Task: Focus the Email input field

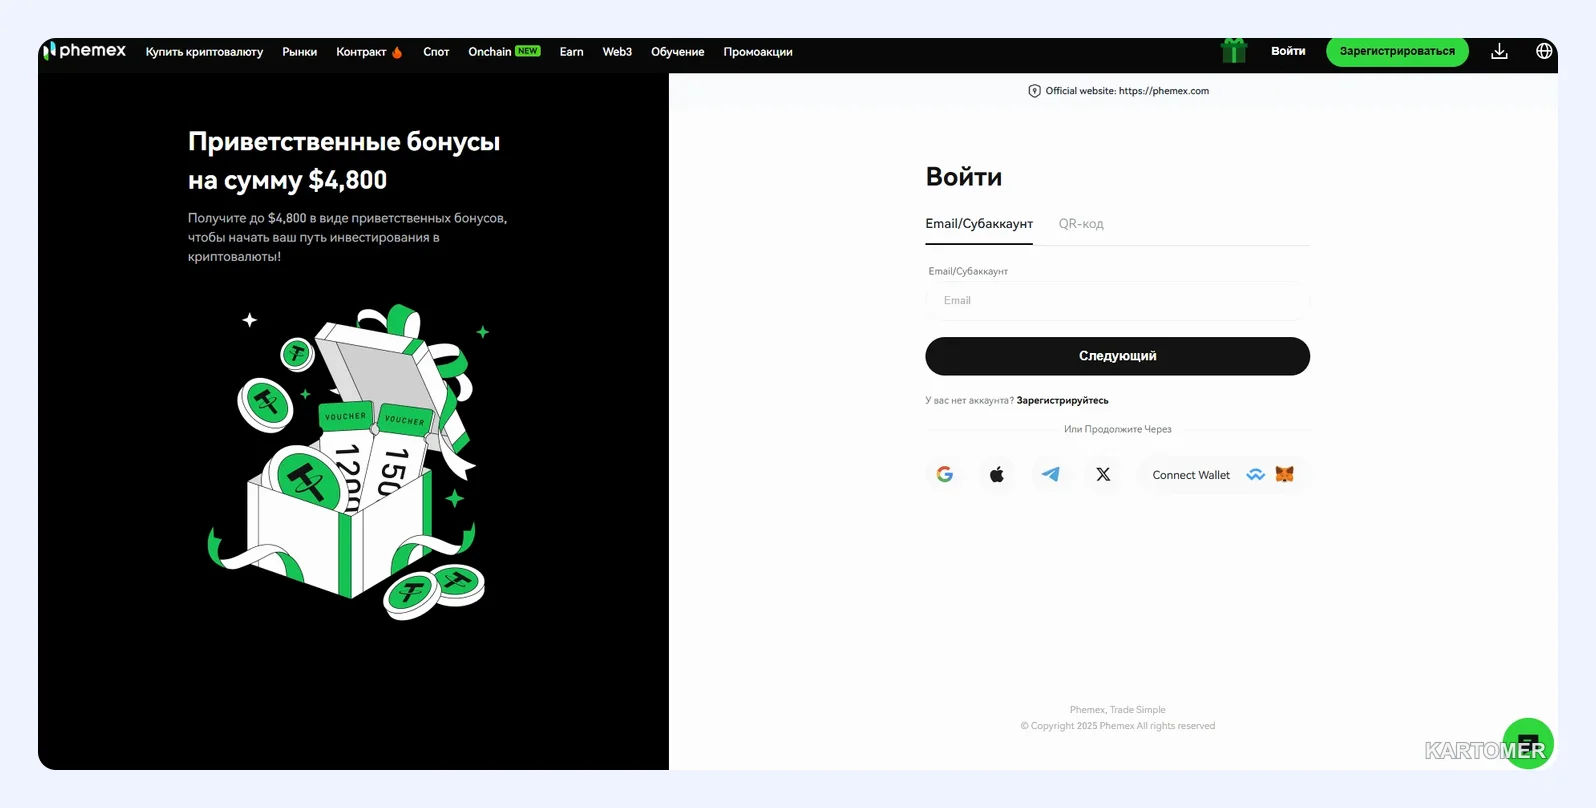Action: click(x=1117, y=301)
